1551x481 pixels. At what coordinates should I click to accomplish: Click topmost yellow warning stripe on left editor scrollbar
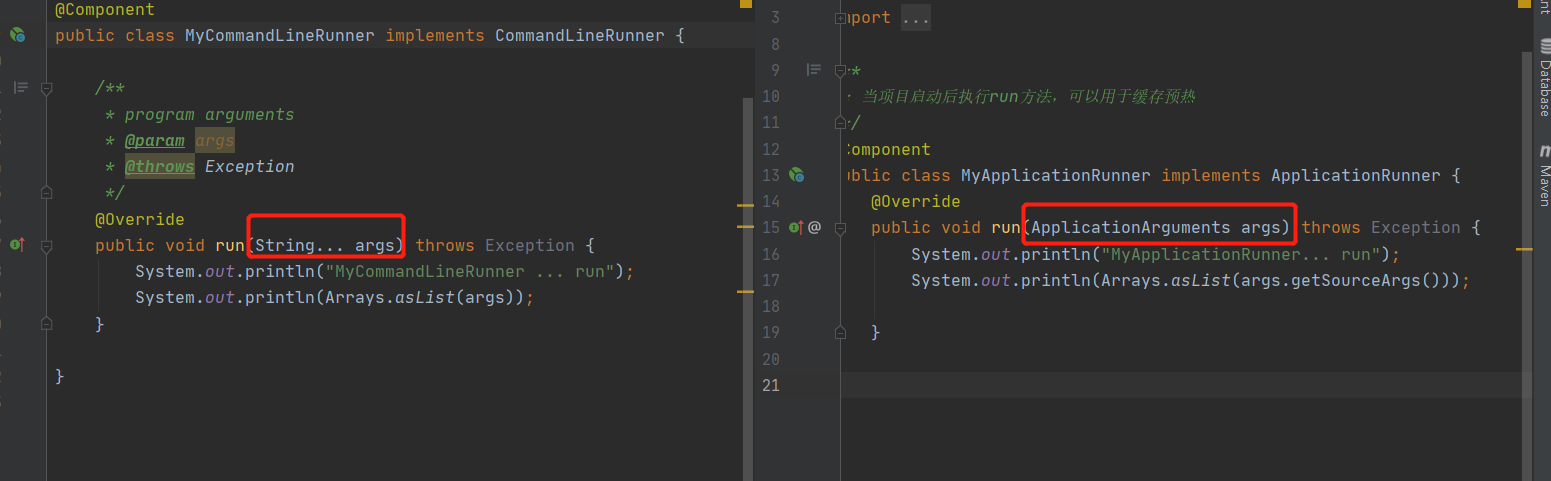[x=745, y=204]
